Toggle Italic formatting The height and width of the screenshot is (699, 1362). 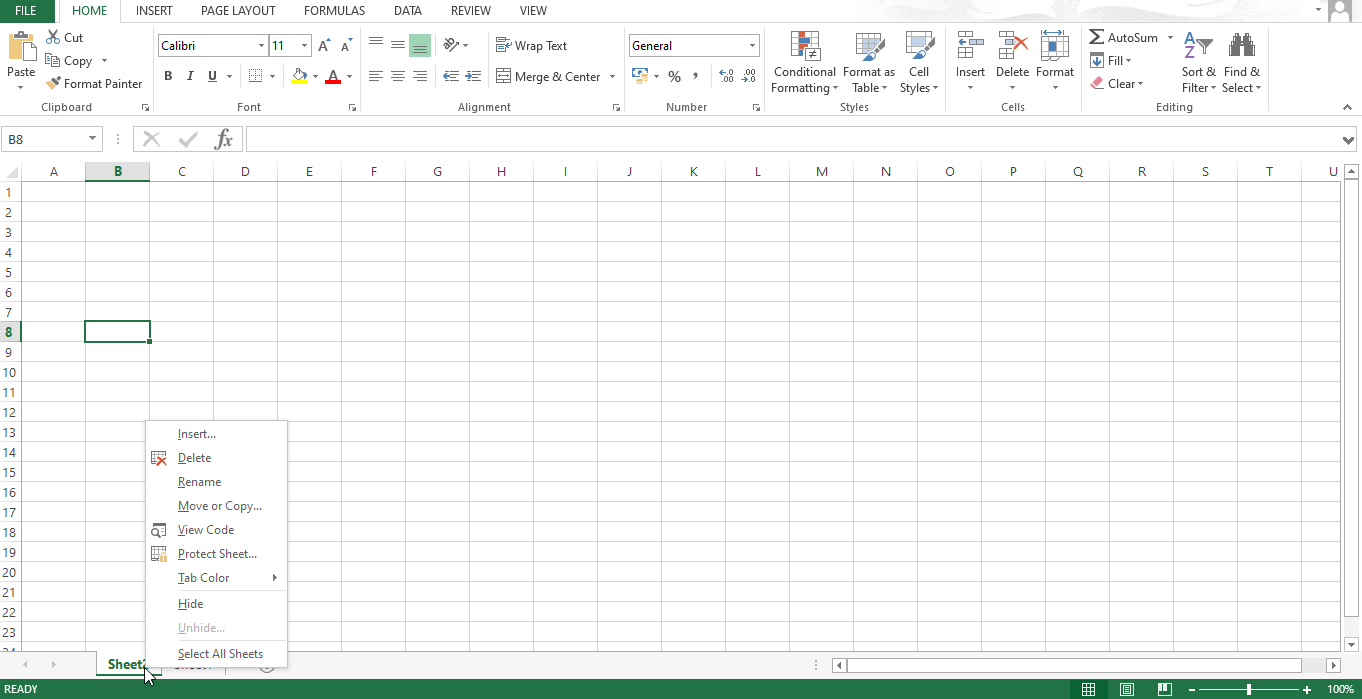coord(190,76)
